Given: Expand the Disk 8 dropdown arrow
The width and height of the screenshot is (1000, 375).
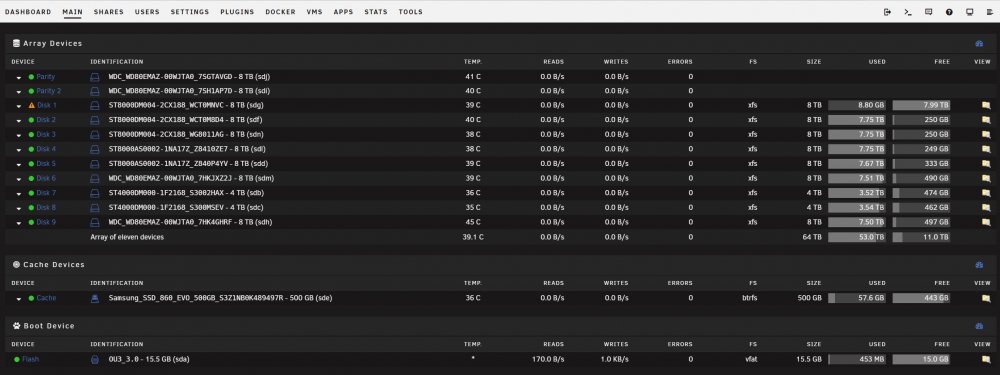Looking at the screenshot, I should tap(18, 209).
